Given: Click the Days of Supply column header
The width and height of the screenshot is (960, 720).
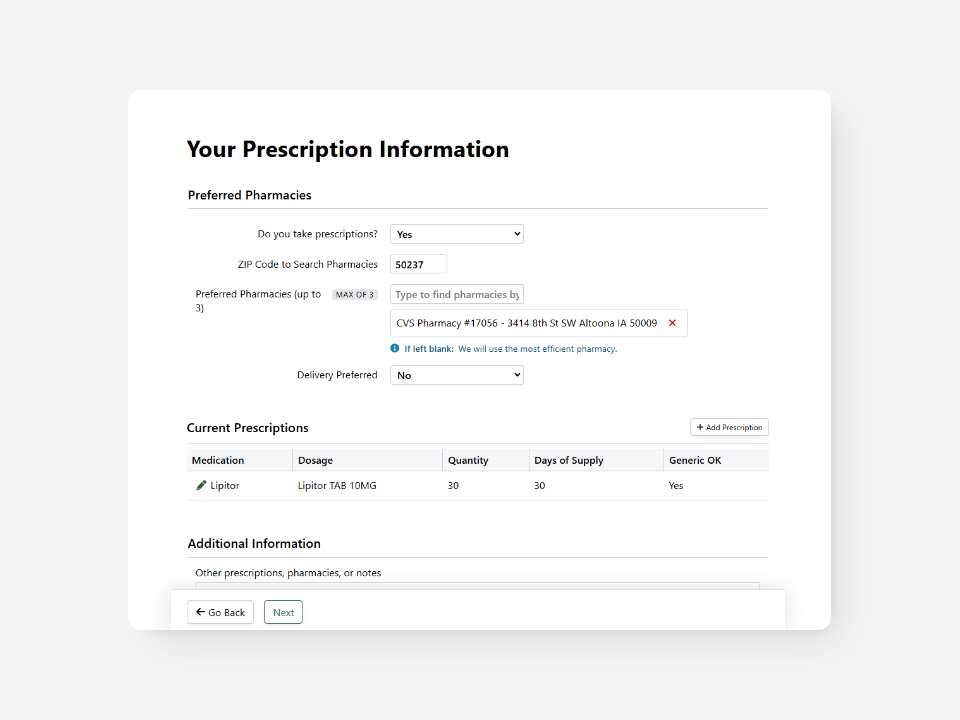Looking at the screenshot, I should click(x=568, y=460).
